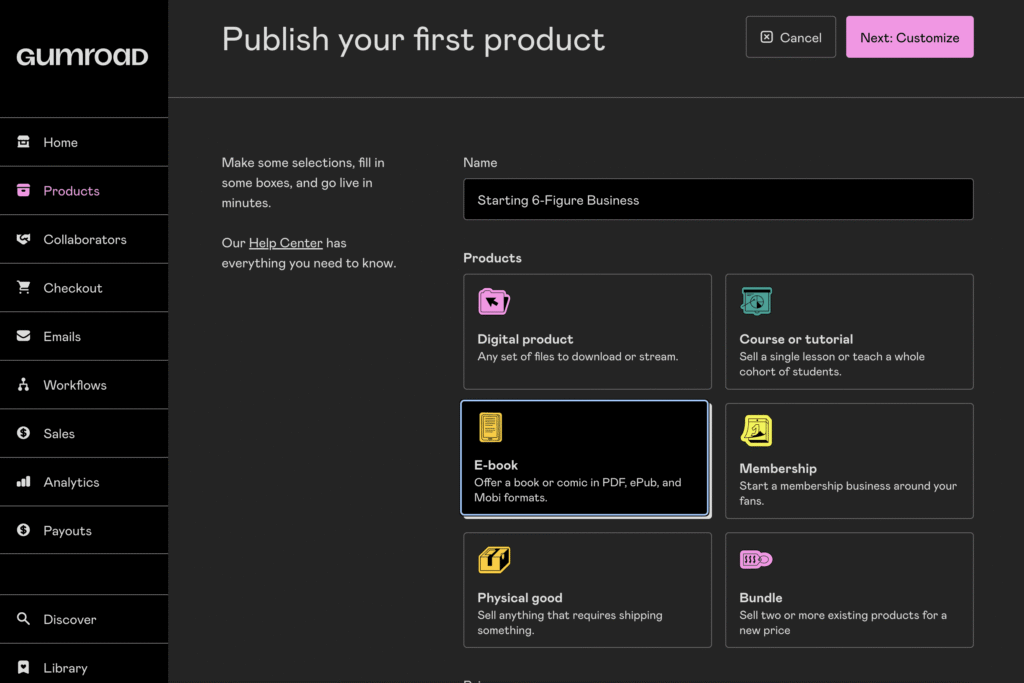Viewport: 1024px width, 683px height.
Task: Click the product Name field
Action: pos(718,199)
